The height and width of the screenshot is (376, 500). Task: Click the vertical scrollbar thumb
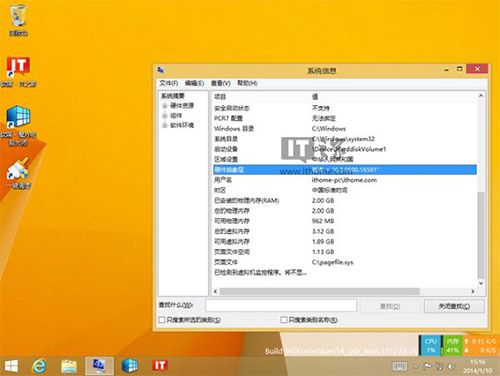[481, 235]
